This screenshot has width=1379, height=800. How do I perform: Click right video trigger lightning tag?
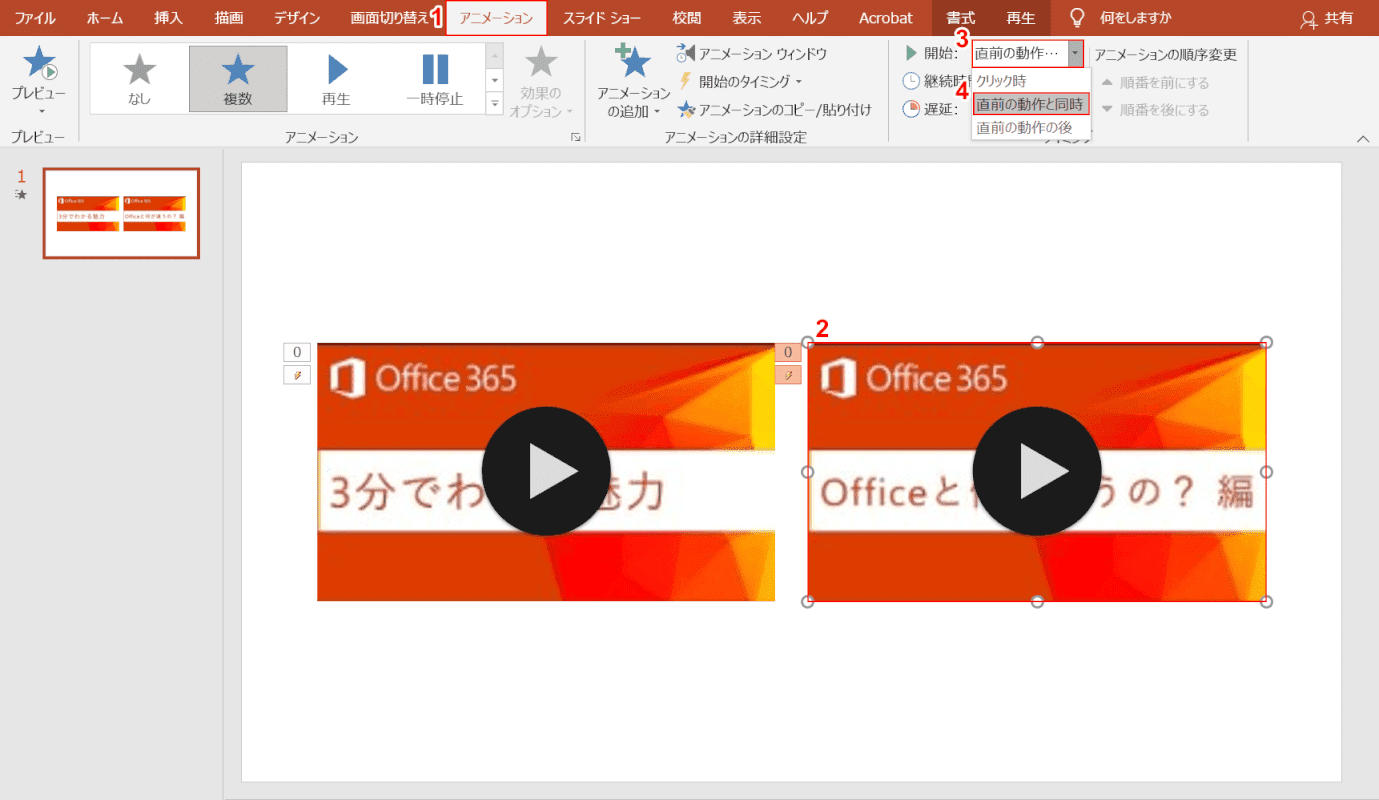[x=788, y=375]
